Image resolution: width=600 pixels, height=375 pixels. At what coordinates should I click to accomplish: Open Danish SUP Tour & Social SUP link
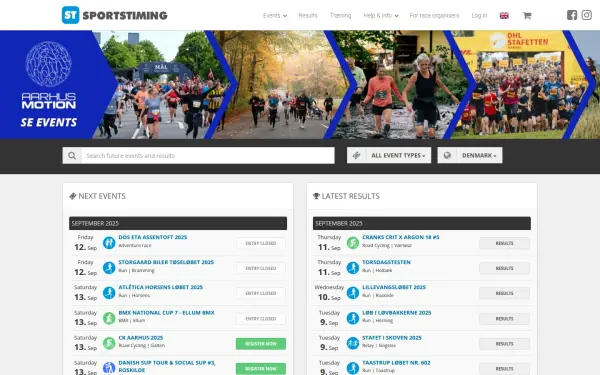click(167, 366)
